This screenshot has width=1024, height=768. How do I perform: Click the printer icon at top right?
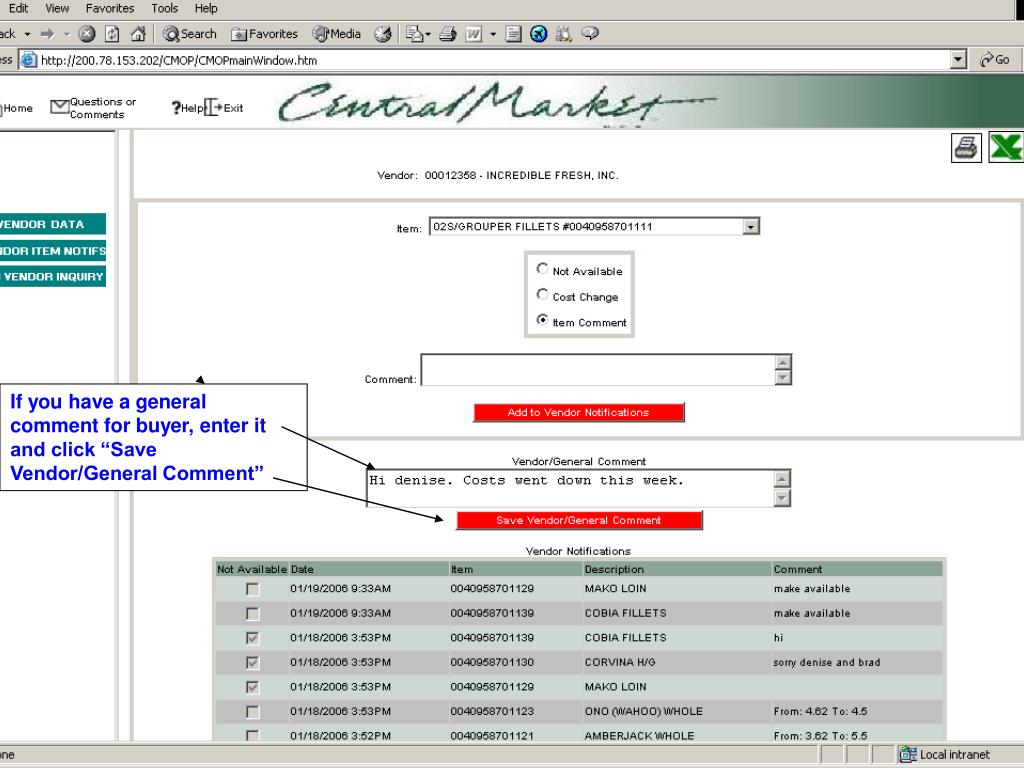click(x=966, y=148)
